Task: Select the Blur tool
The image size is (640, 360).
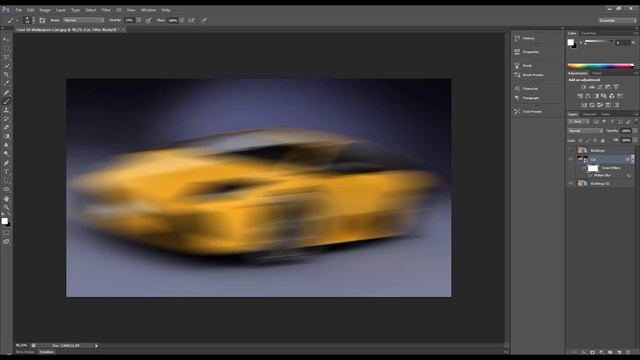Action: (x=6, y=145)
